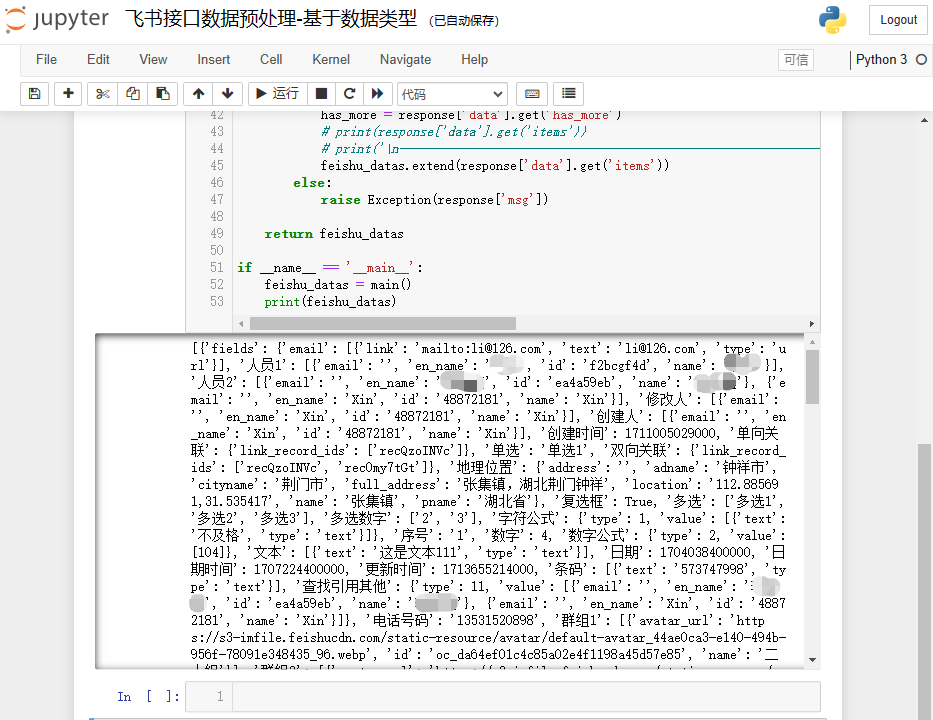The width and height of the screenshot is (933, 720).
Task: Click the output area scrollbar thumb
Action: coord(812,377)
